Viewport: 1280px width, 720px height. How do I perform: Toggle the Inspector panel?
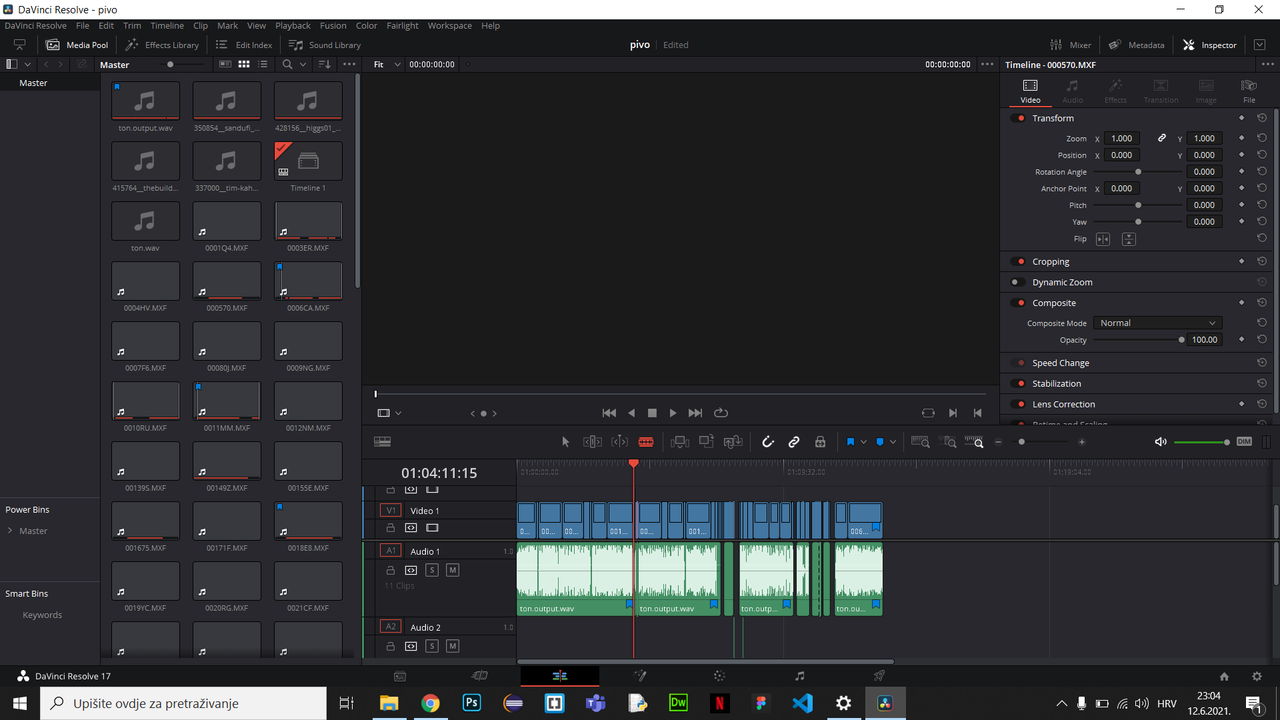1209,45
